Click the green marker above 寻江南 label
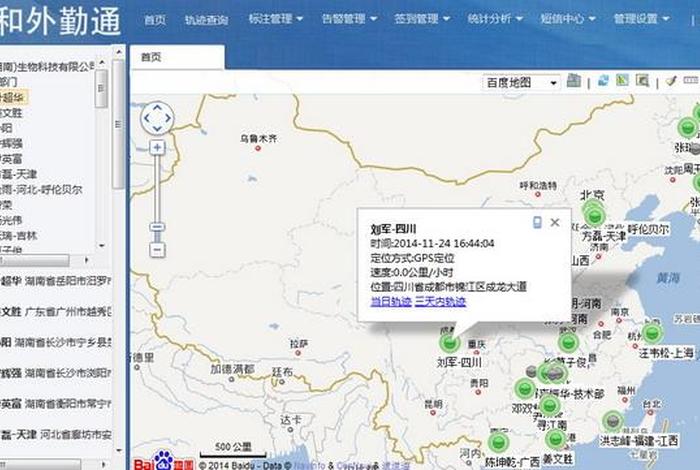This screenshot has width=700, height=470. coord(550,405)
